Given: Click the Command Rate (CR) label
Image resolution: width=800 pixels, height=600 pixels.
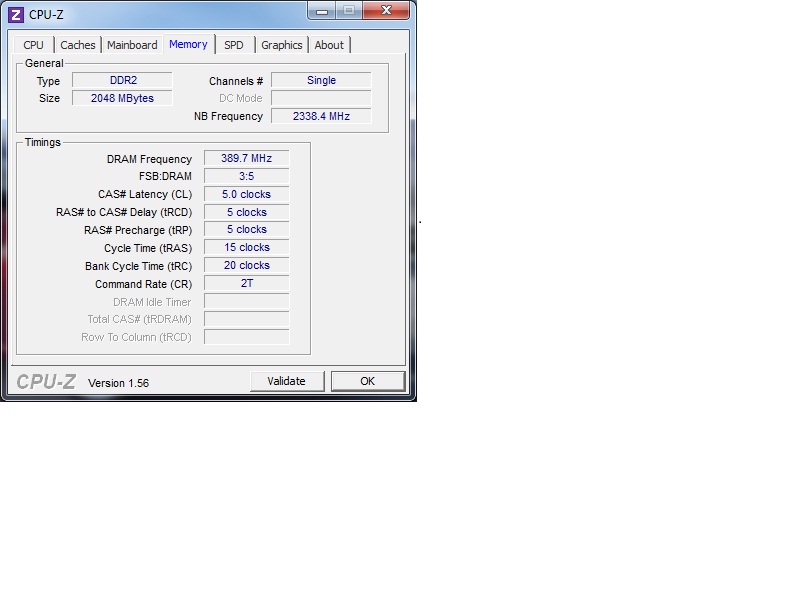Looking at the screenshot, I should [x=143, y=284].
